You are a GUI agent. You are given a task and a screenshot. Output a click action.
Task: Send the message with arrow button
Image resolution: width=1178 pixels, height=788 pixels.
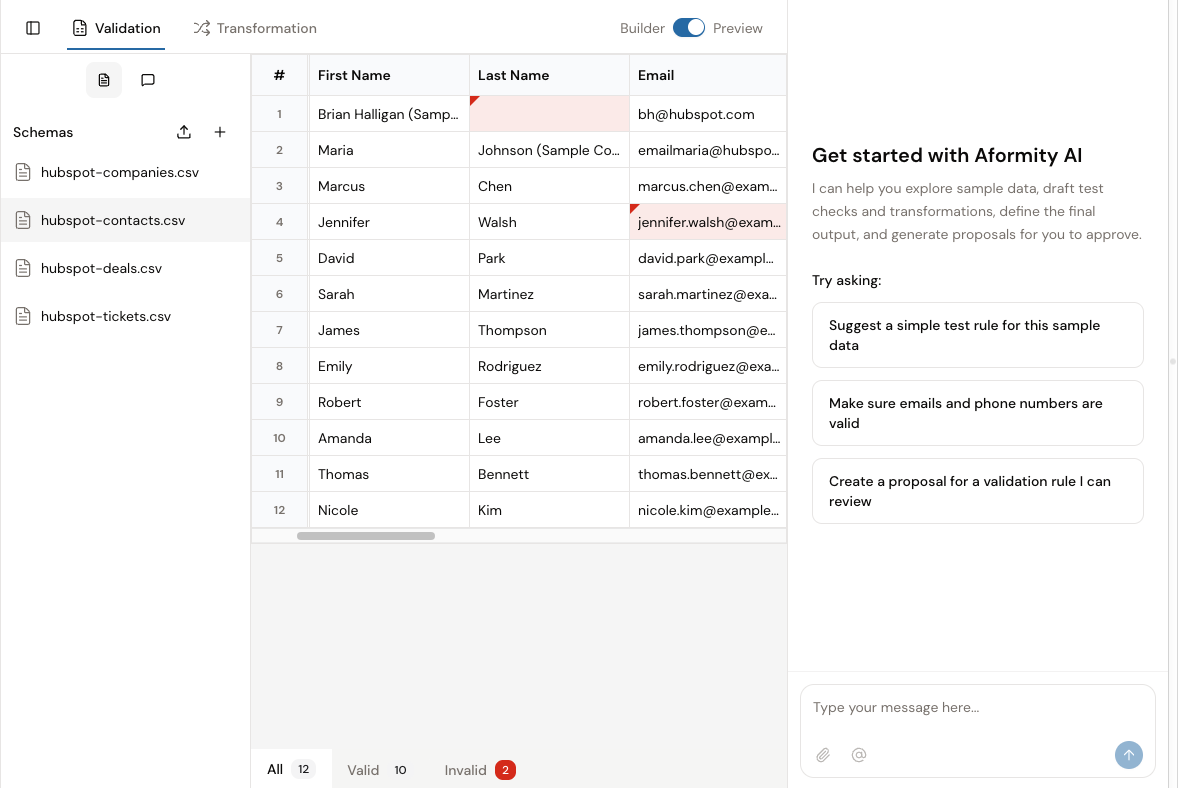point(1128,755)
